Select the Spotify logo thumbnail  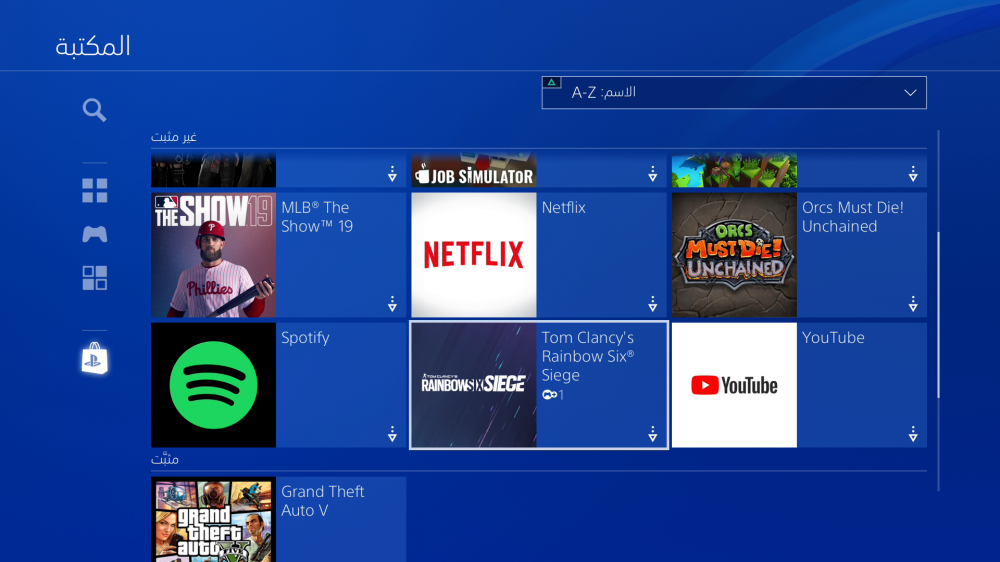[214, 385]
